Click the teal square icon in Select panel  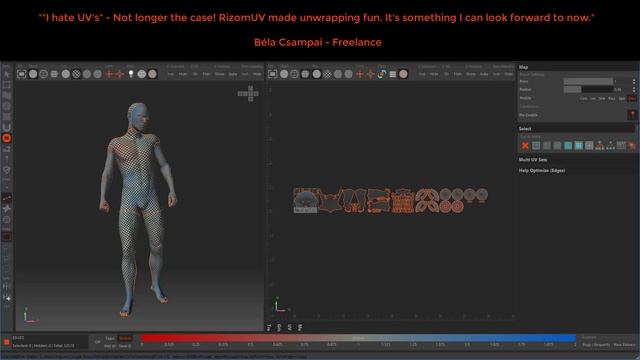pos(568,145)
